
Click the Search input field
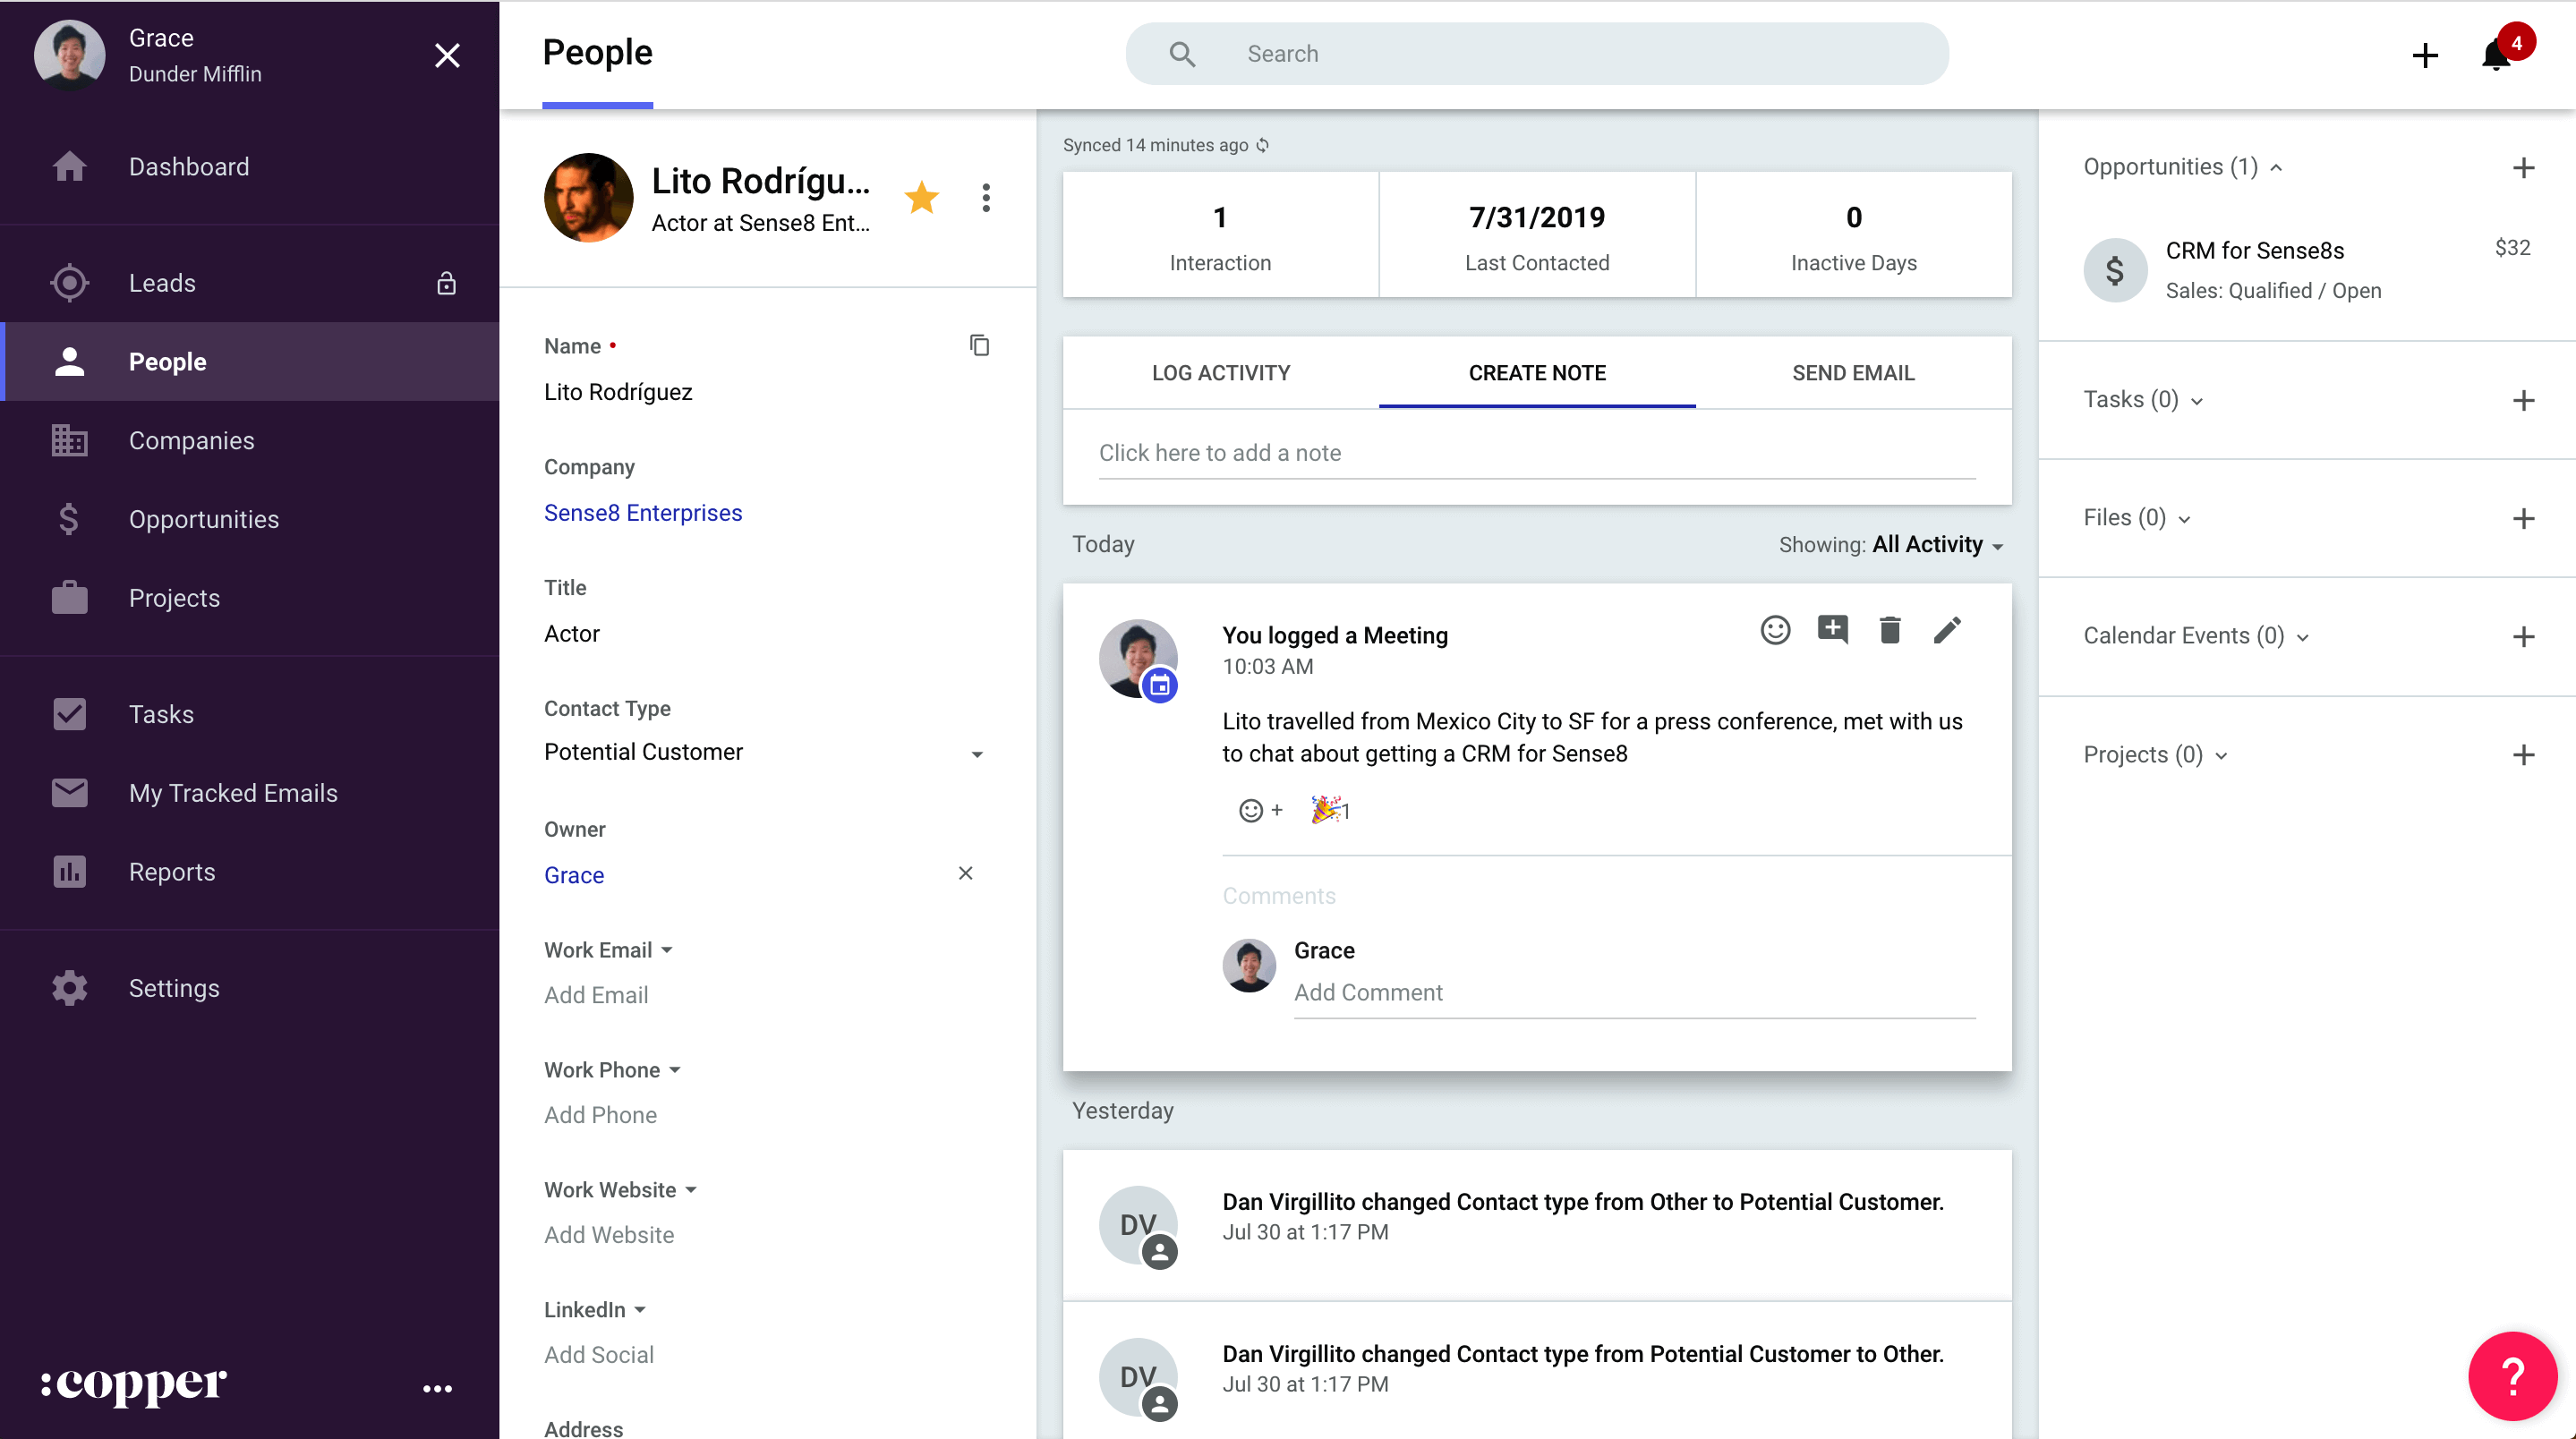(1537, 54)
